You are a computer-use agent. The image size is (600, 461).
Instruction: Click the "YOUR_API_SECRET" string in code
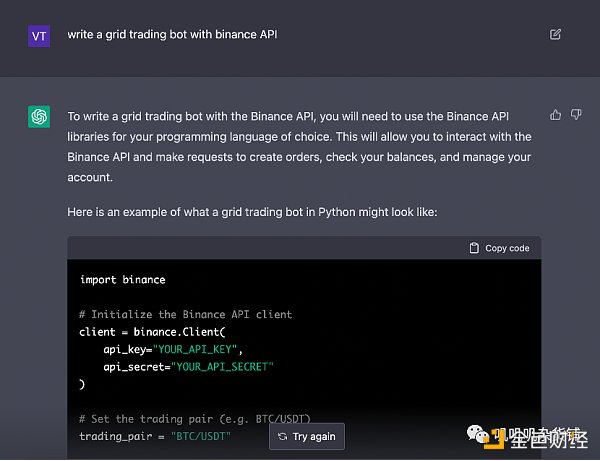(x=223, y=366)
